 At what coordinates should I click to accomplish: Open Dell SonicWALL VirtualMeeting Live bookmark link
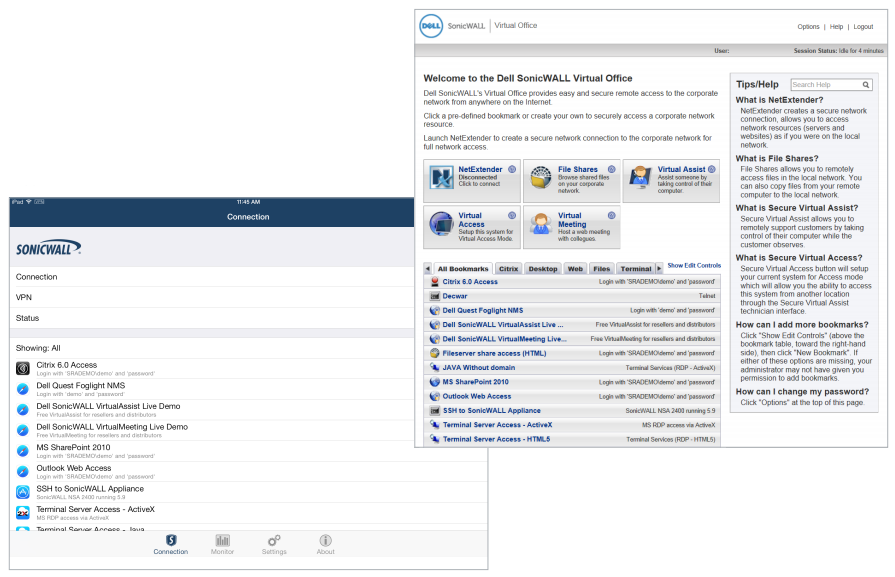tap(505, 339)
